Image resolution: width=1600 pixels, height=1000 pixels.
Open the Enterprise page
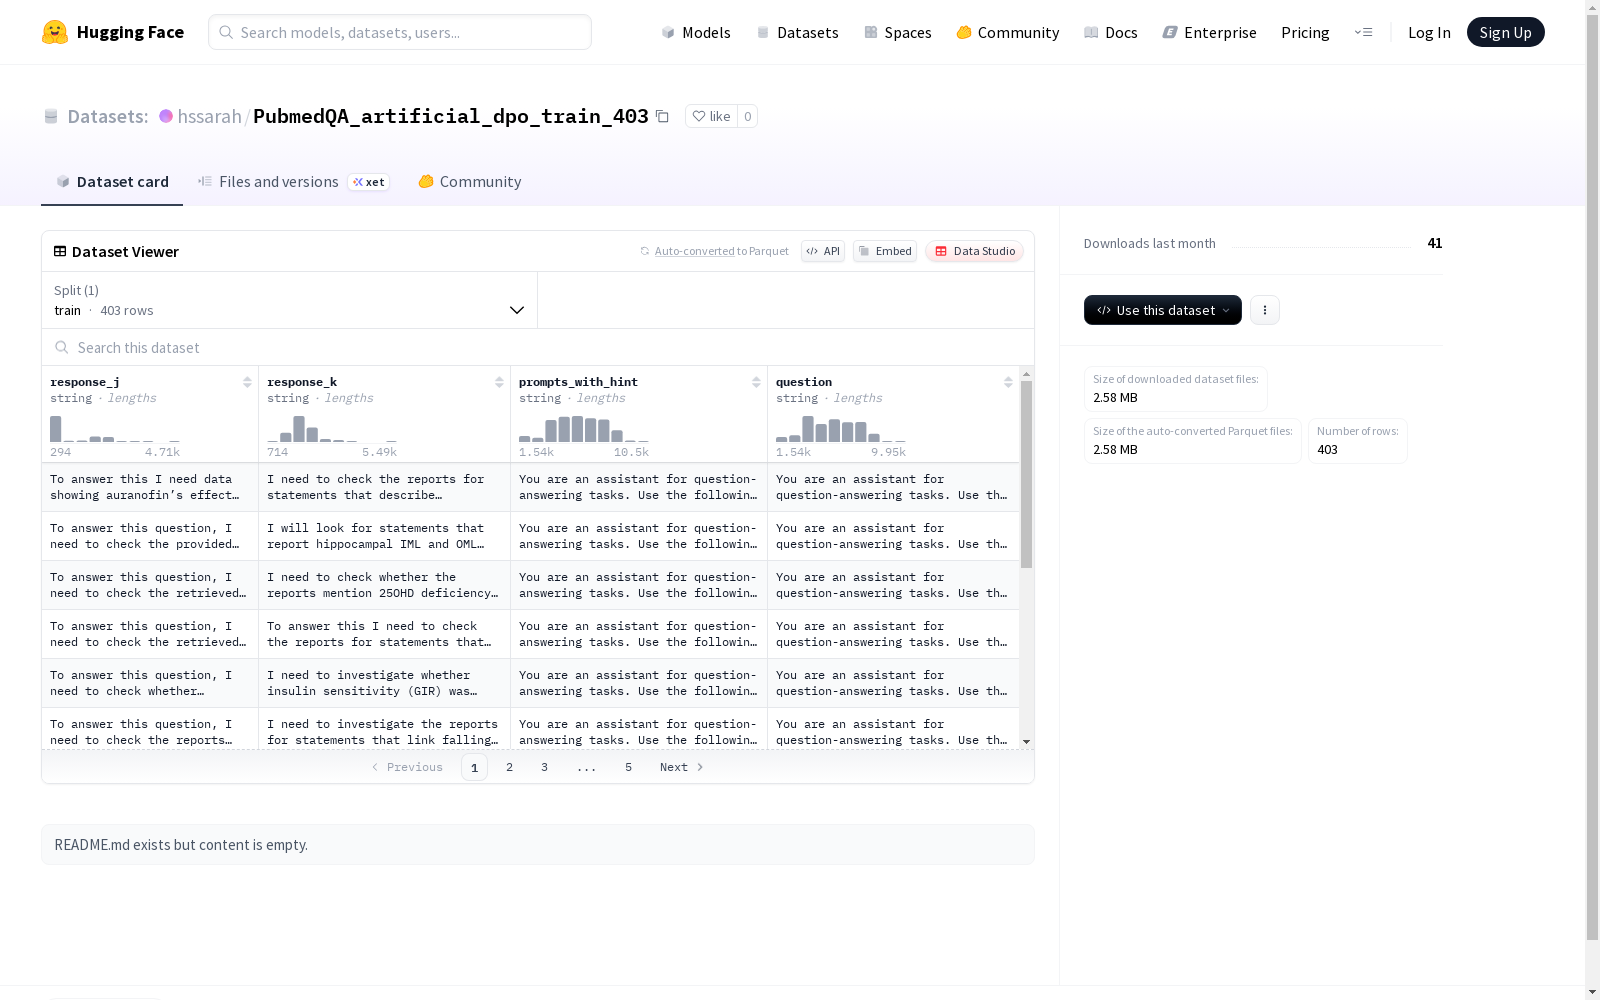(1209, 32)
